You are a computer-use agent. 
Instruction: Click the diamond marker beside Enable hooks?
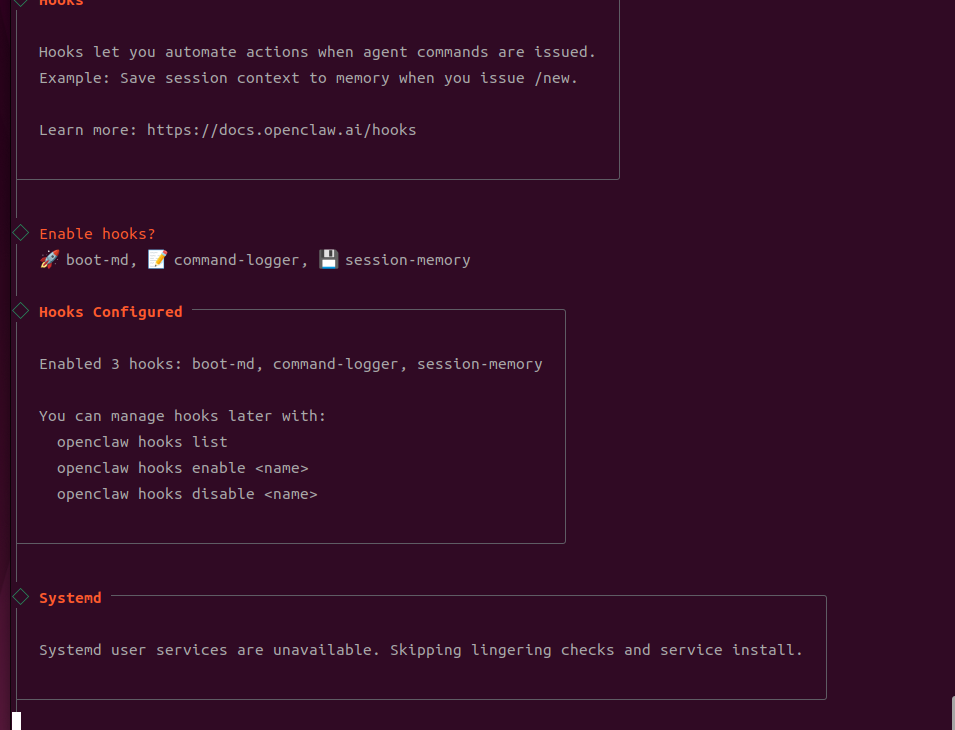tap(20, 233)
